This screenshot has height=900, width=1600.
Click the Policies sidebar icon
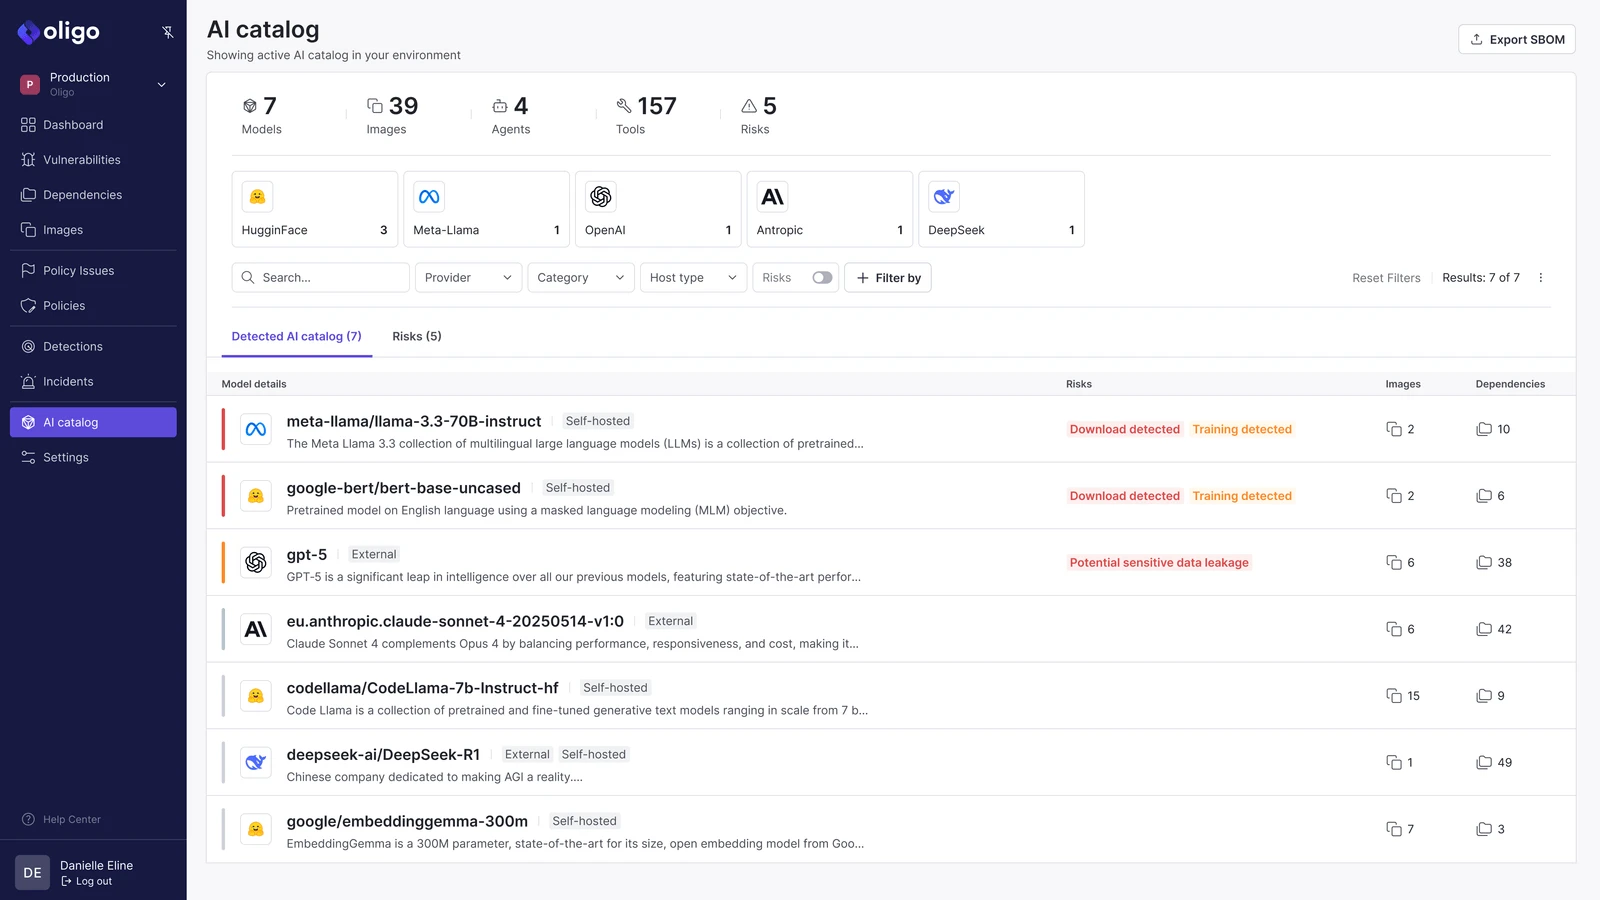point(28,305)
